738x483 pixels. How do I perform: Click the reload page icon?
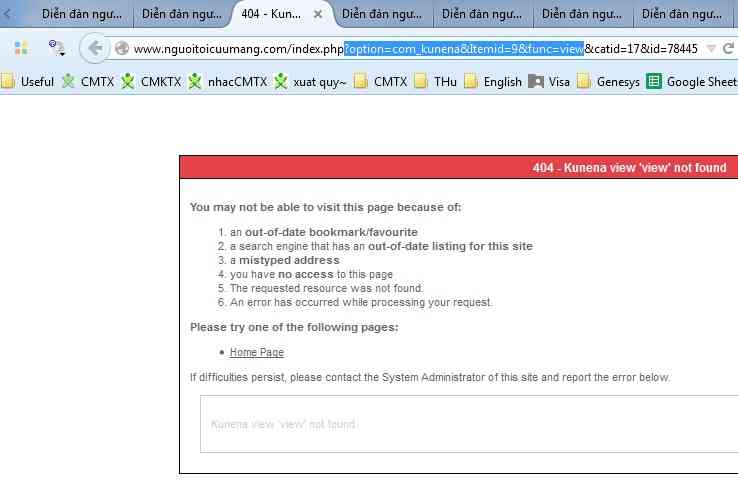click(x=728, y=48)
